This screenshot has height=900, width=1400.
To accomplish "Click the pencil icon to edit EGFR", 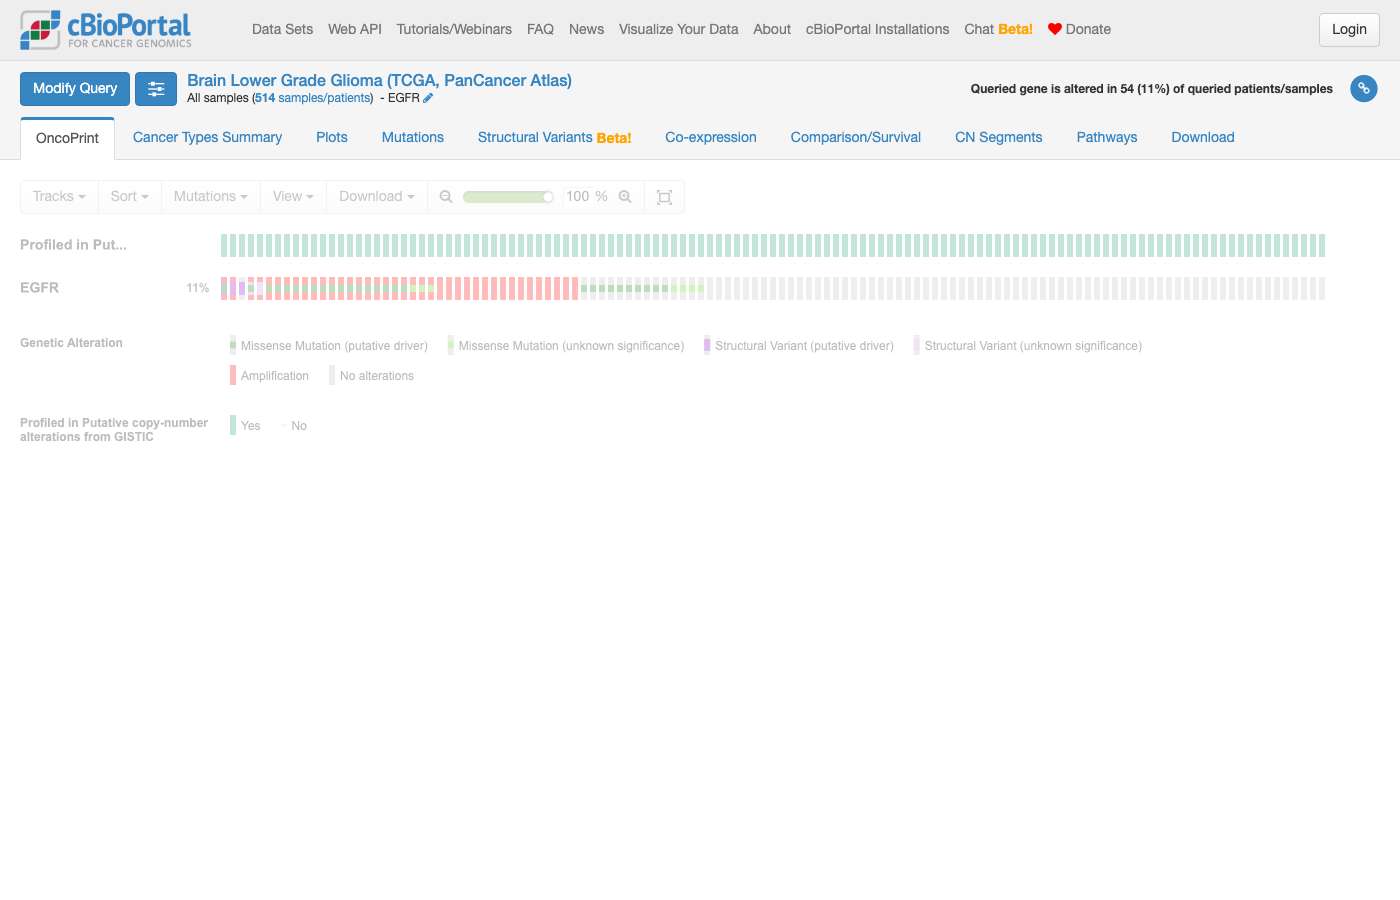I will coord(428,98).
